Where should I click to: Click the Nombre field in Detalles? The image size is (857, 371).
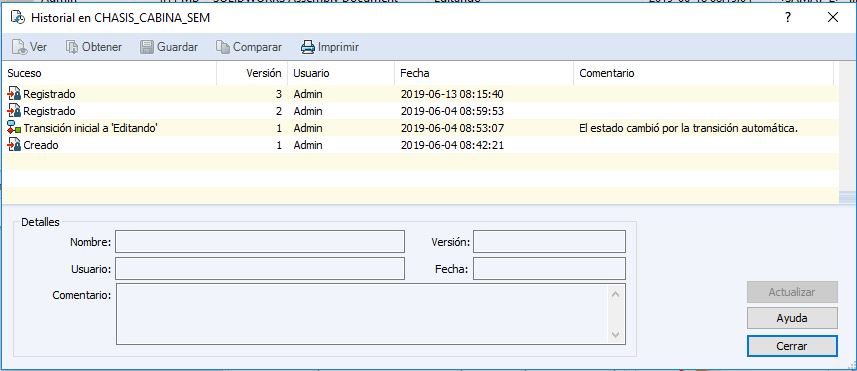click(x=260, y=242)
